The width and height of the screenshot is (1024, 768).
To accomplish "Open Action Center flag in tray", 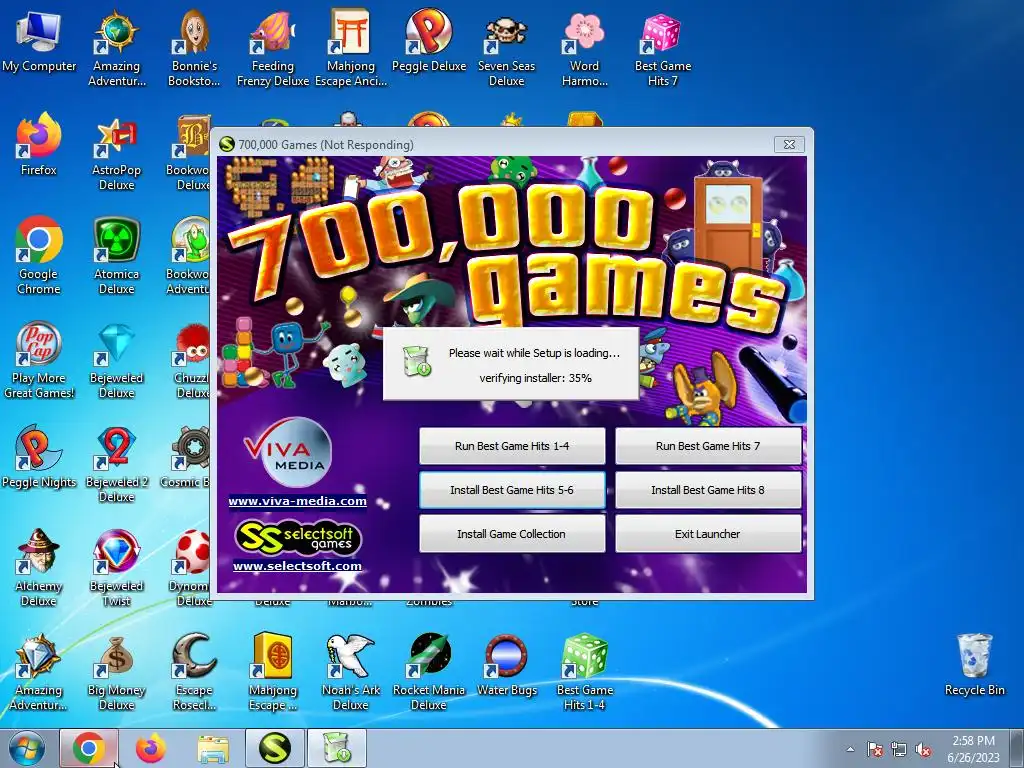I will point(875,749).
